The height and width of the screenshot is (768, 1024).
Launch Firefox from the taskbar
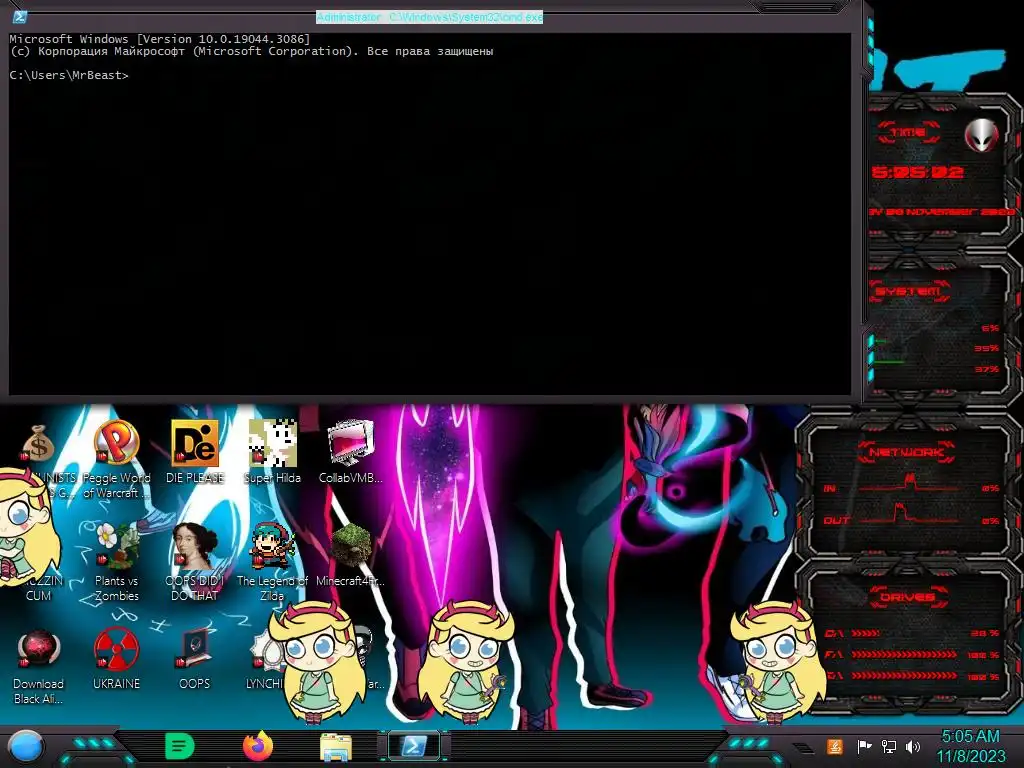258,746
